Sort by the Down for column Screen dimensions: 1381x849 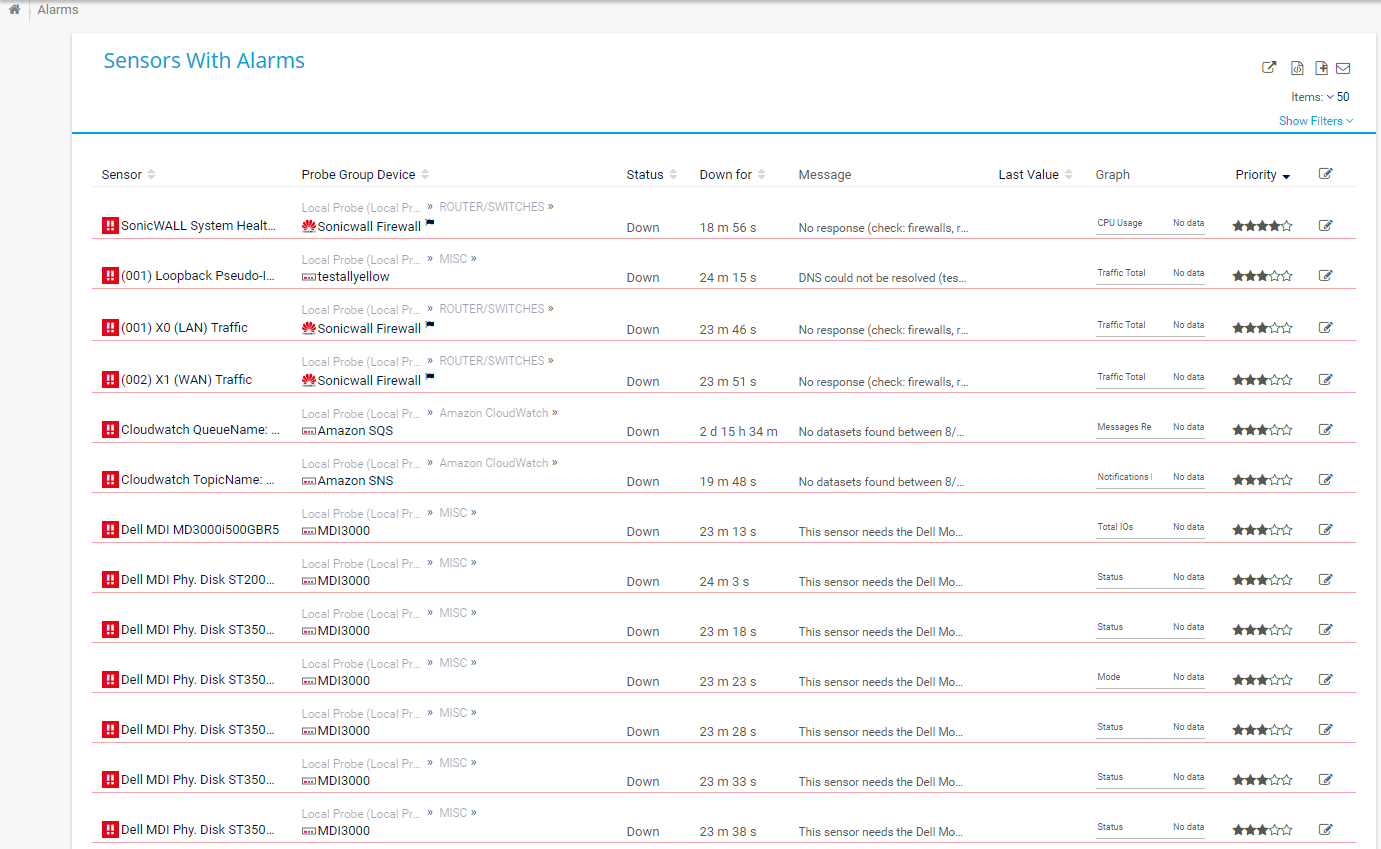(x=733, y=175)
